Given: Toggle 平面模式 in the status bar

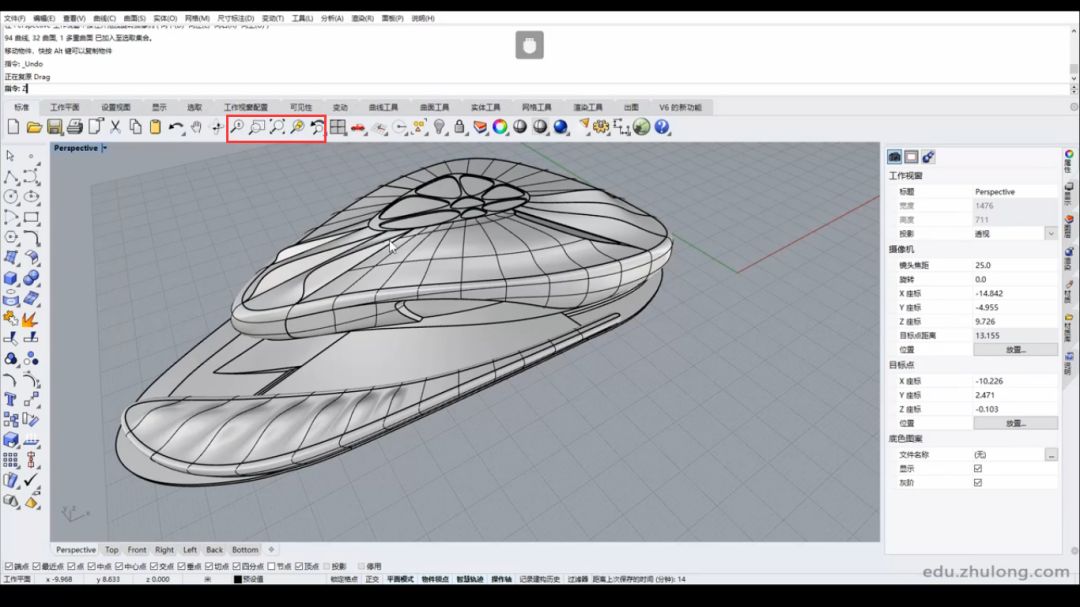Looking at the screenshot, I should coord(400,579).
